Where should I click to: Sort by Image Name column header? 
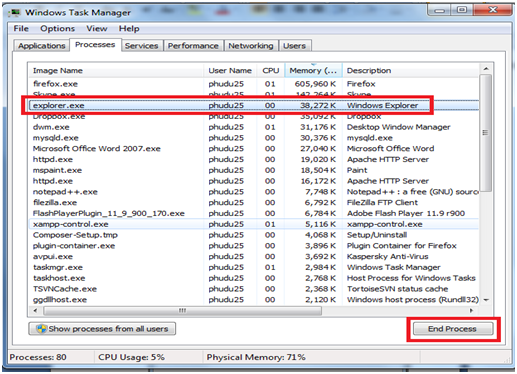117,71
